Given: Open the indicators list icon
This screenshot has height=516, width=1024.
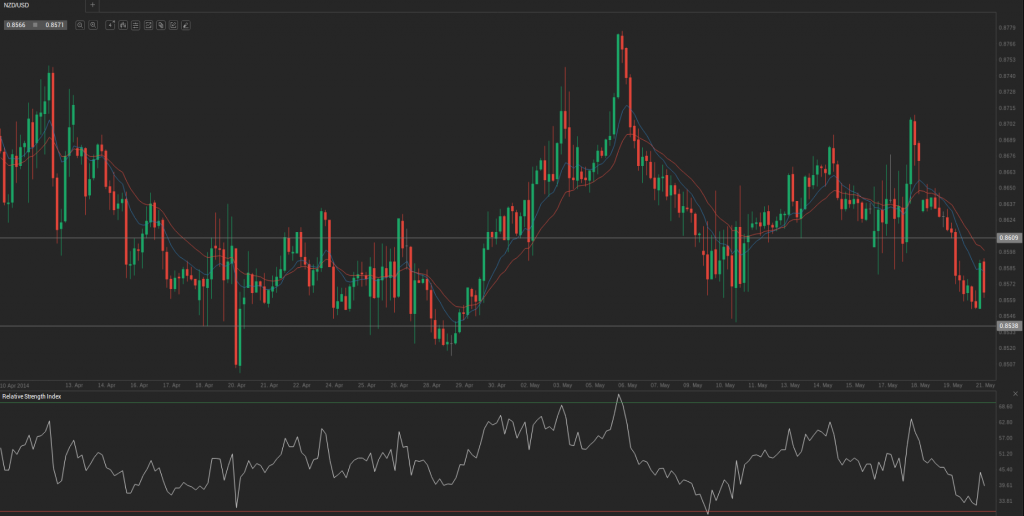Looking at the screenshot, I should click(135, 24).
